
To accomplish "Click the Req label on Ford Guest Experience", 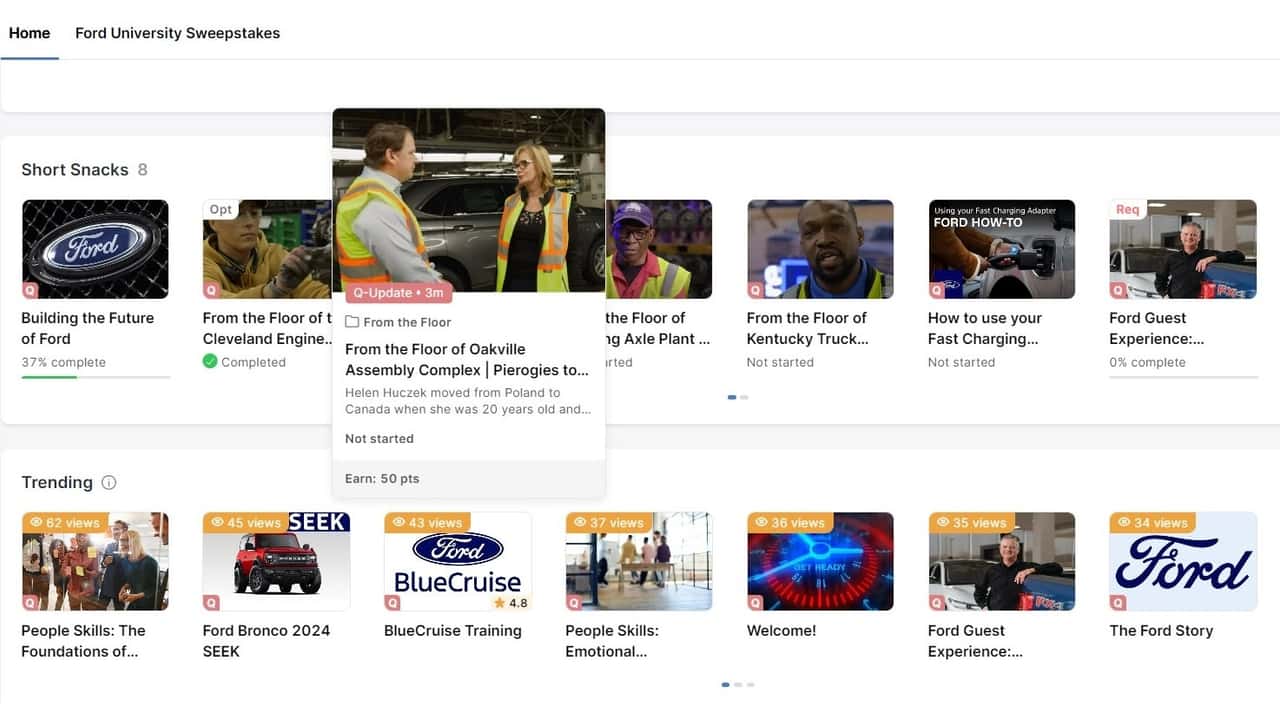I will click(1128, 210).
